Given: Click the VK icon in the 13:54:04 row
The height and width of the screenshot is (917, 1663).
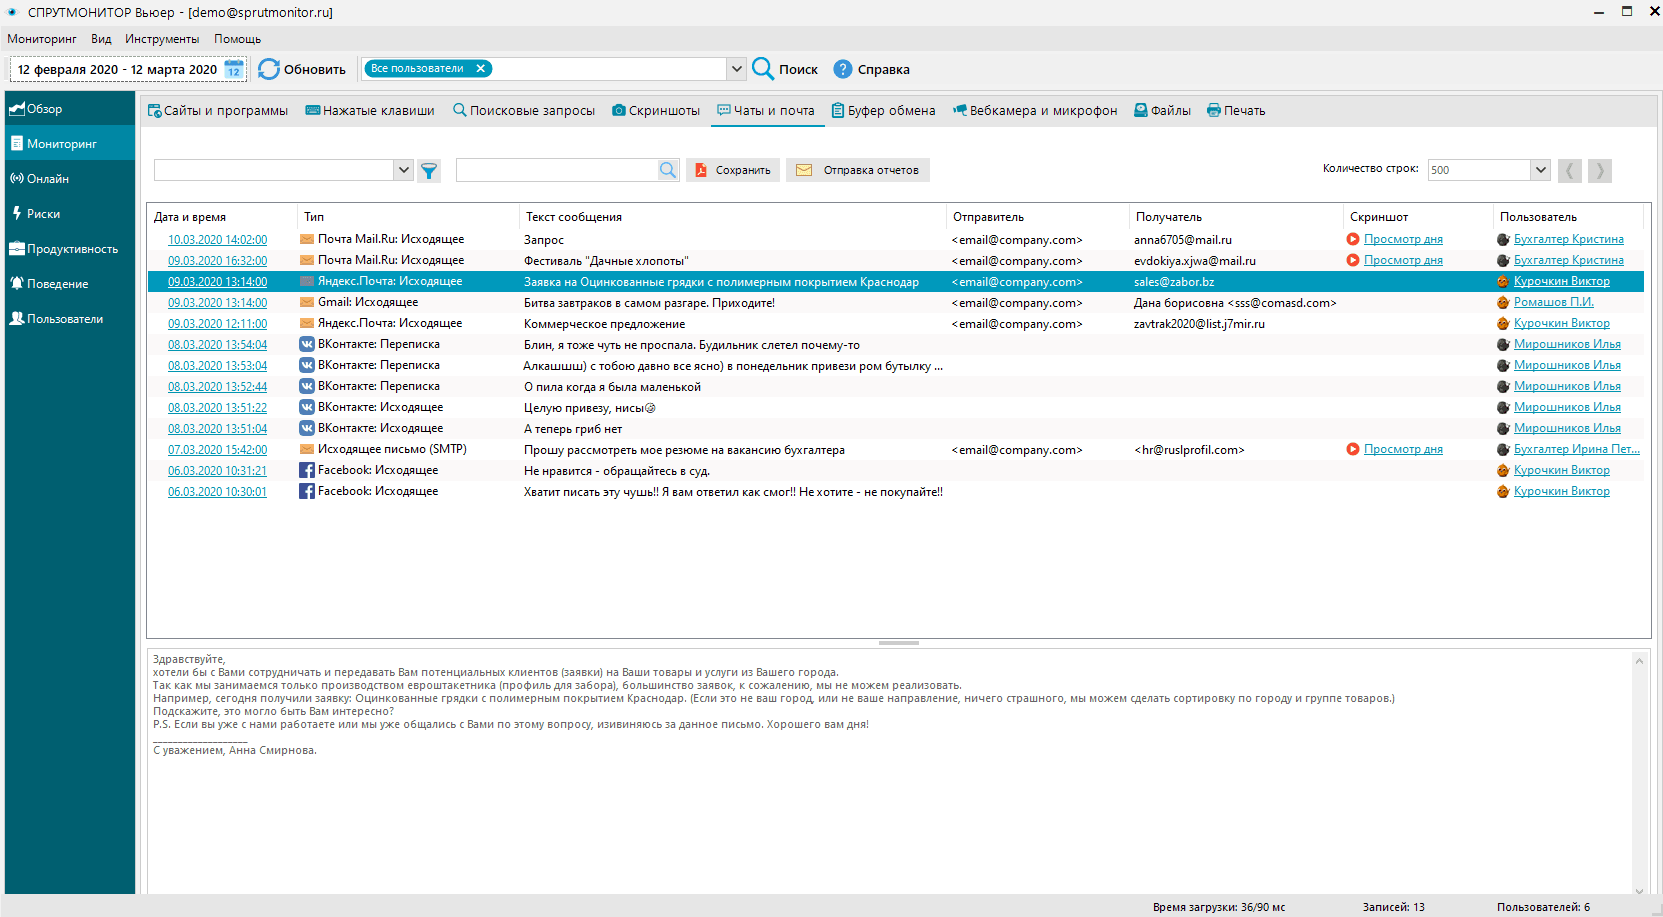Looking at the screenshot, I should tap(307, 345).
